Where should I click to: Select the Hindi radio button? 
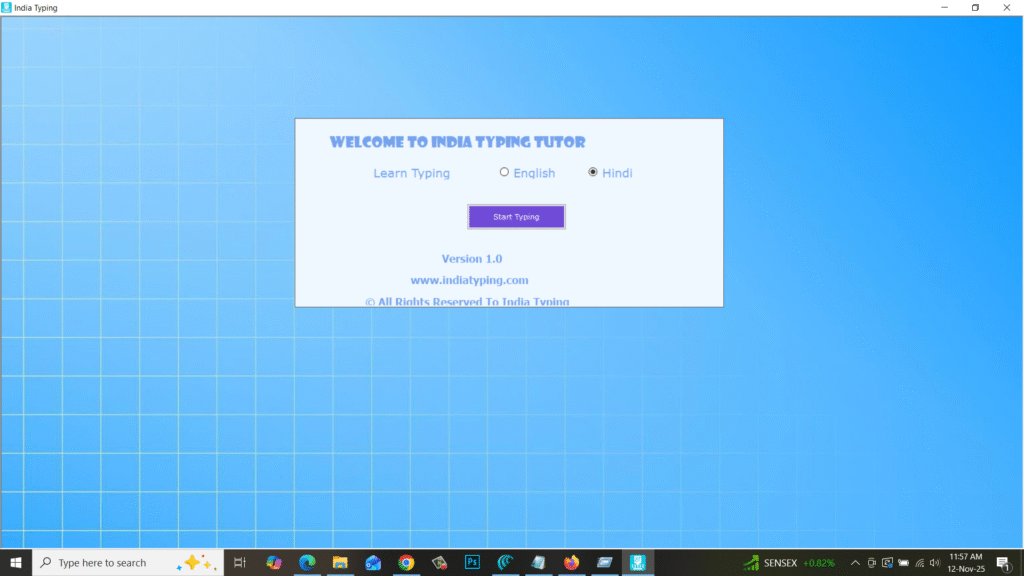point(593,172)
